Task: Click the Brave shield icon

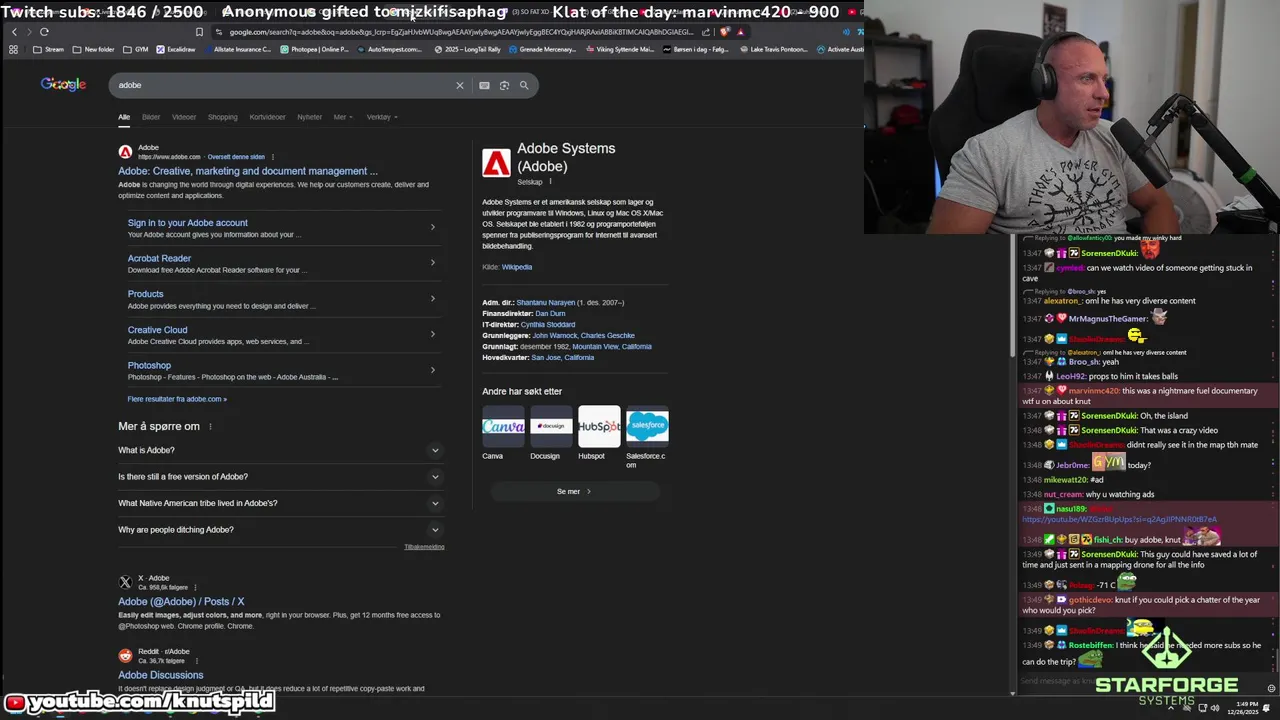Action: point(724,32)
